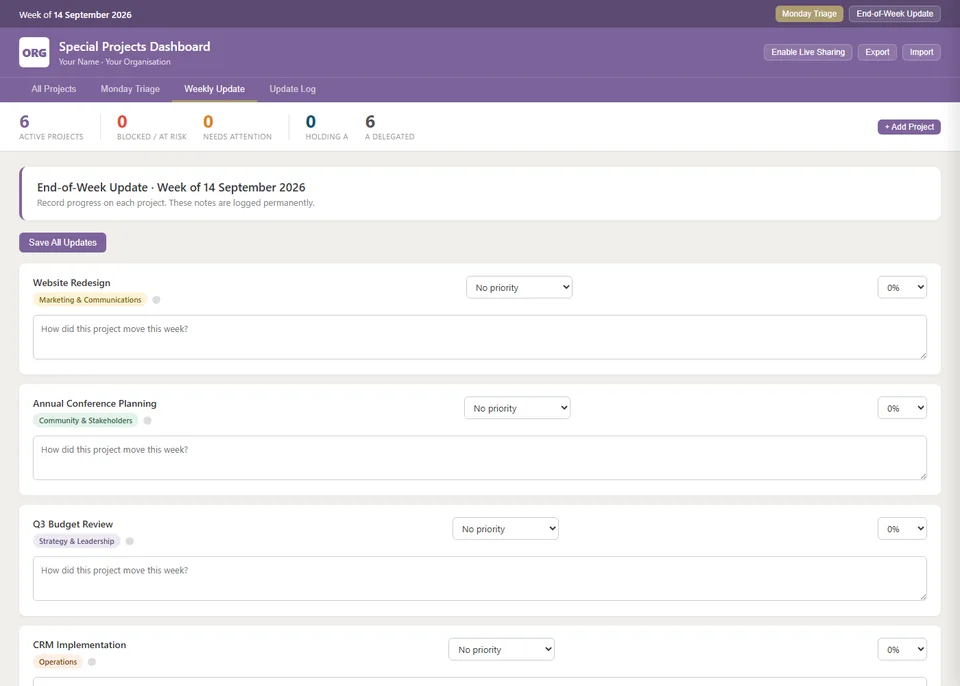Click + Add Project button

pyautogui.click(x=909, y=127)
